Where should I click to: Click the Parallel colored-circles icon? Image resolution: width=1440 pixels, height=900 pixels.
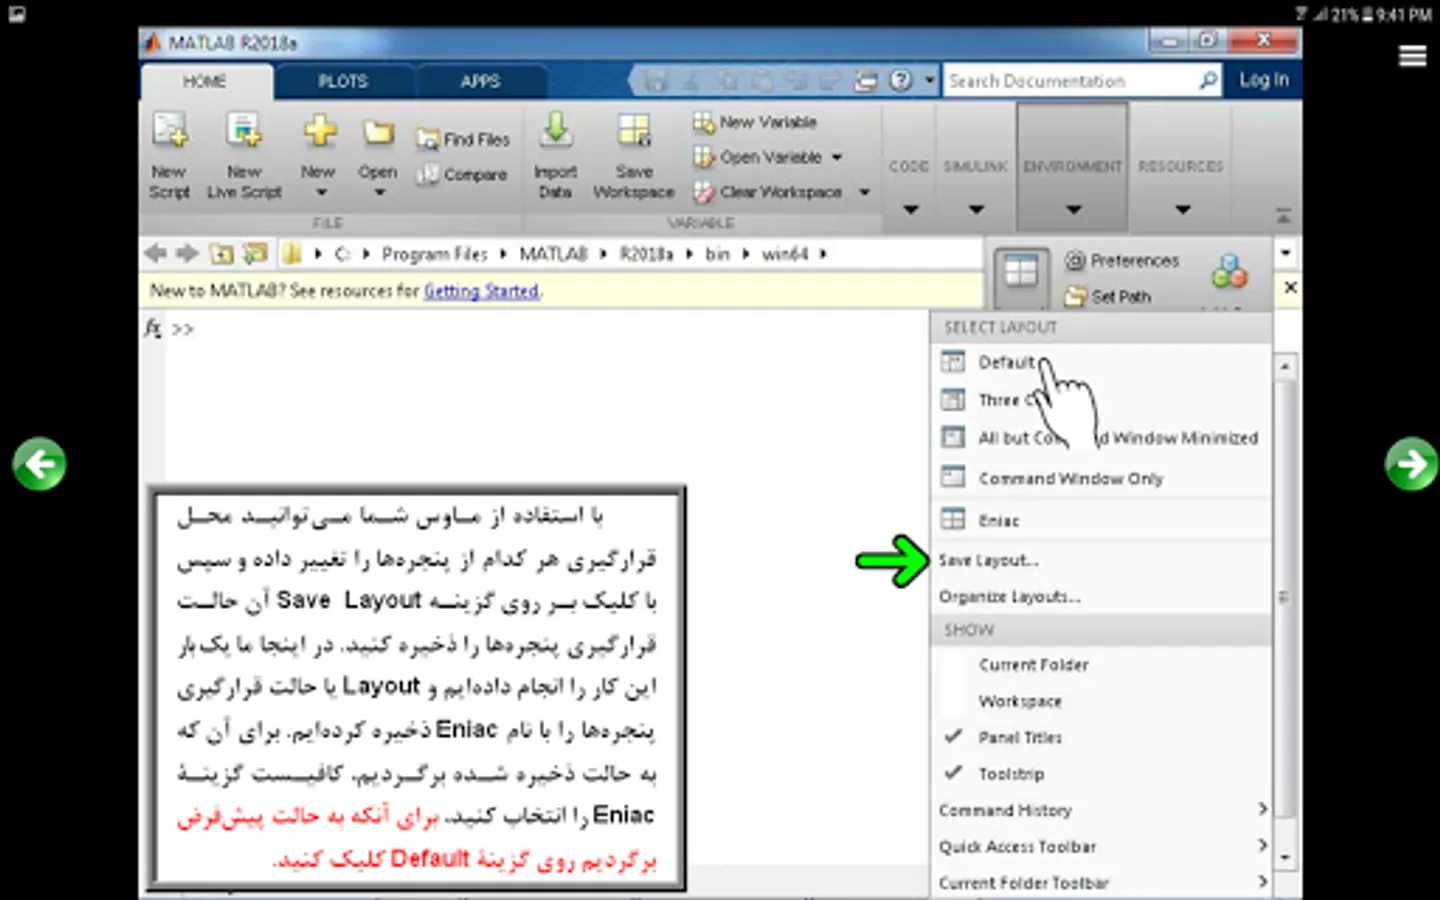click(1229, 271)
